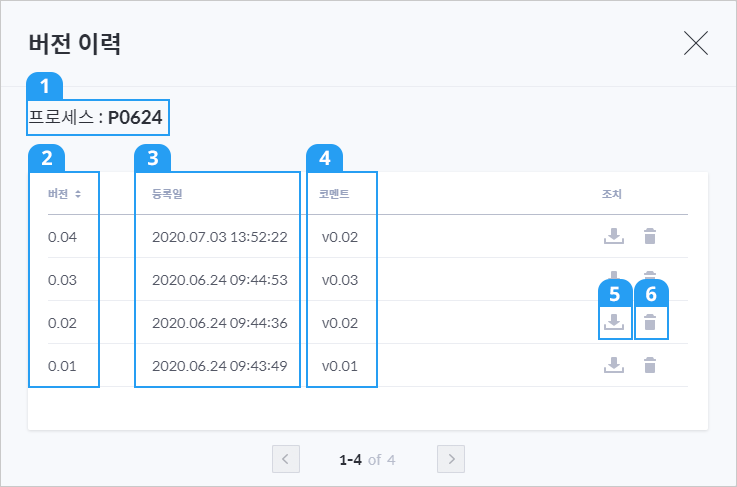The width and height of the screenshot is (737, 487).
Task: Select the date 2020.07.03 13:52:22
Action: tap(220, 237)
